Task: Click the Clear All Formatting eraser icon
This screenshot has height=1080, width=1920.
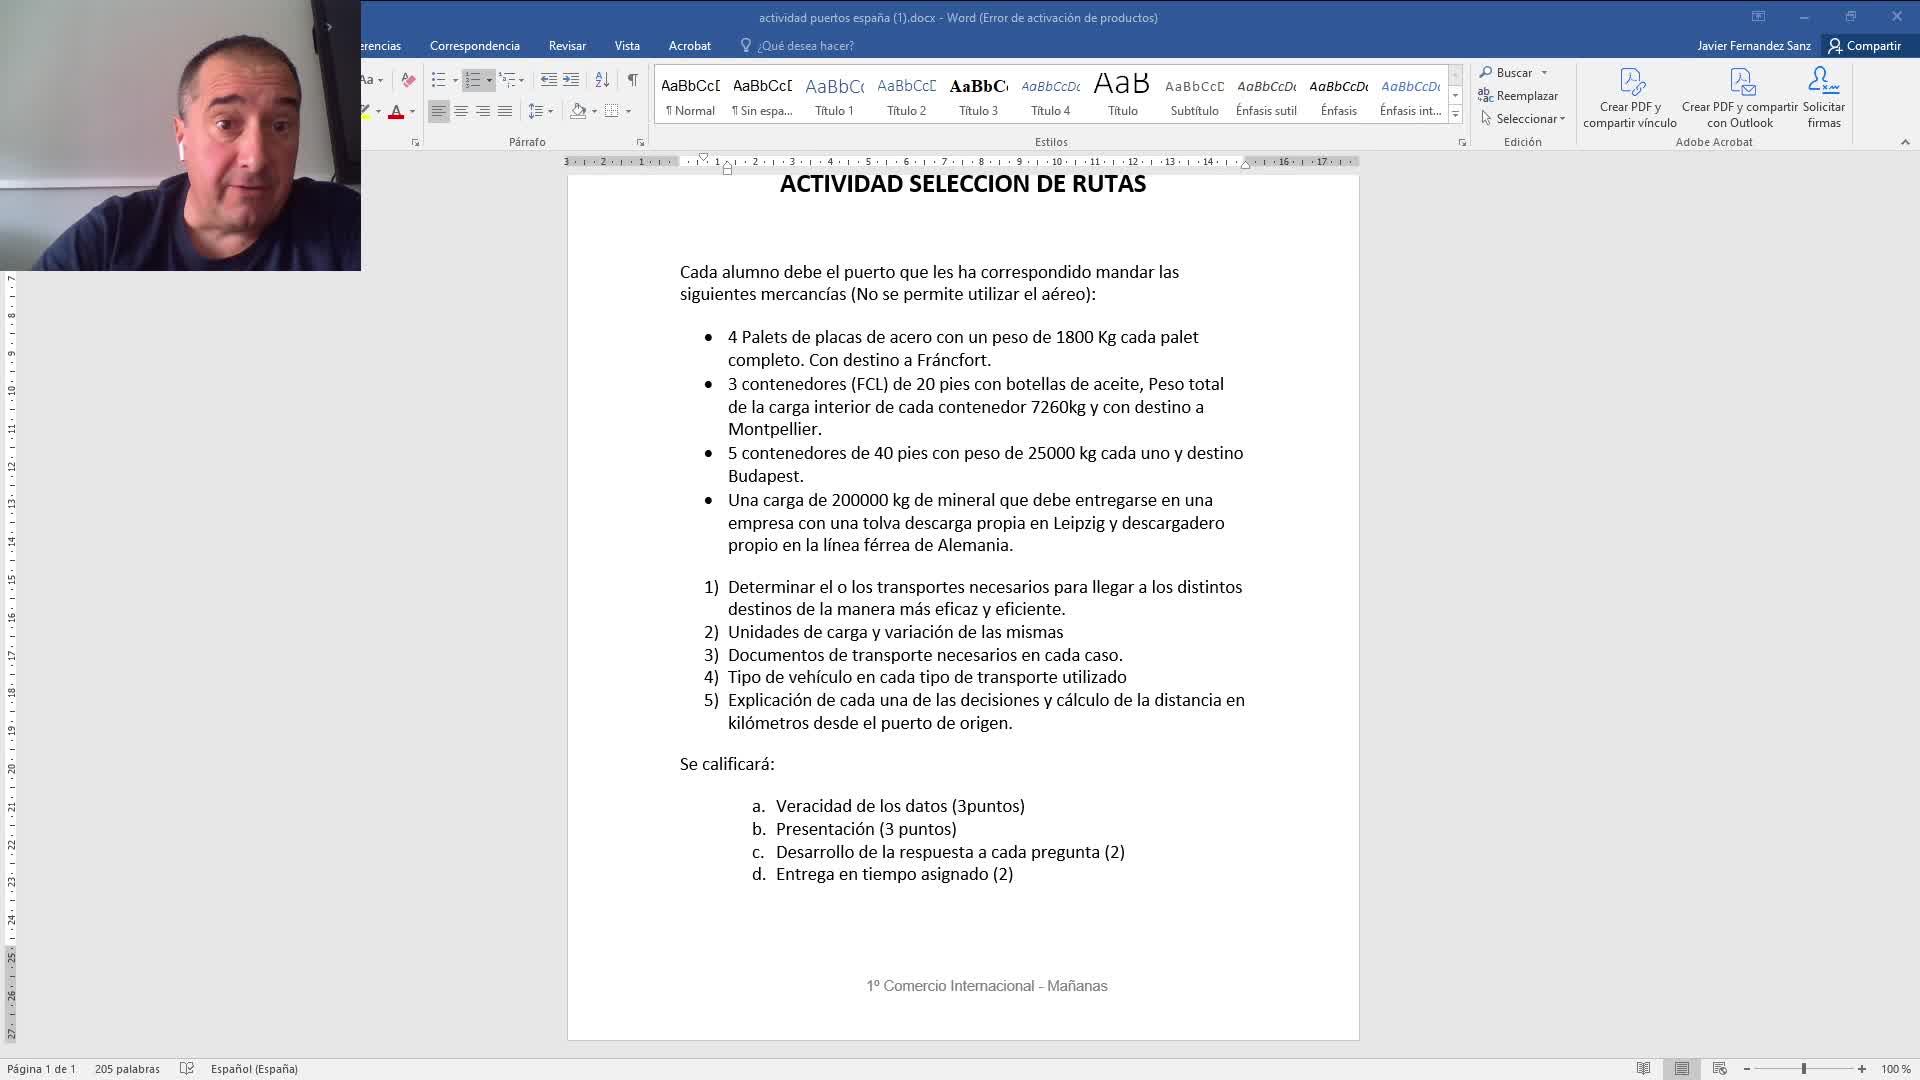Action: [408, 79]
